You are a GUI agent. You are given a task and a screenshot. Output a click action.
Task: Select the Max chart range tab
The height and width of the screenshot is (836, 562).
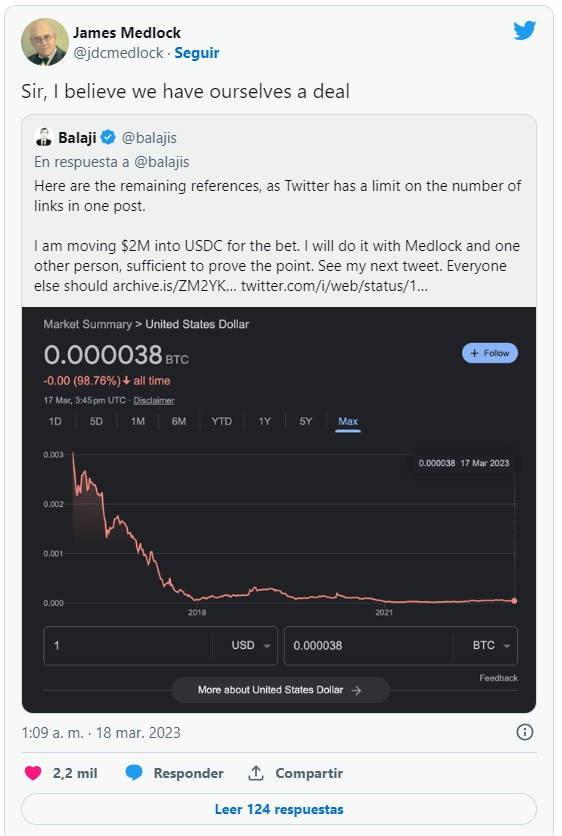click(348, 421)
